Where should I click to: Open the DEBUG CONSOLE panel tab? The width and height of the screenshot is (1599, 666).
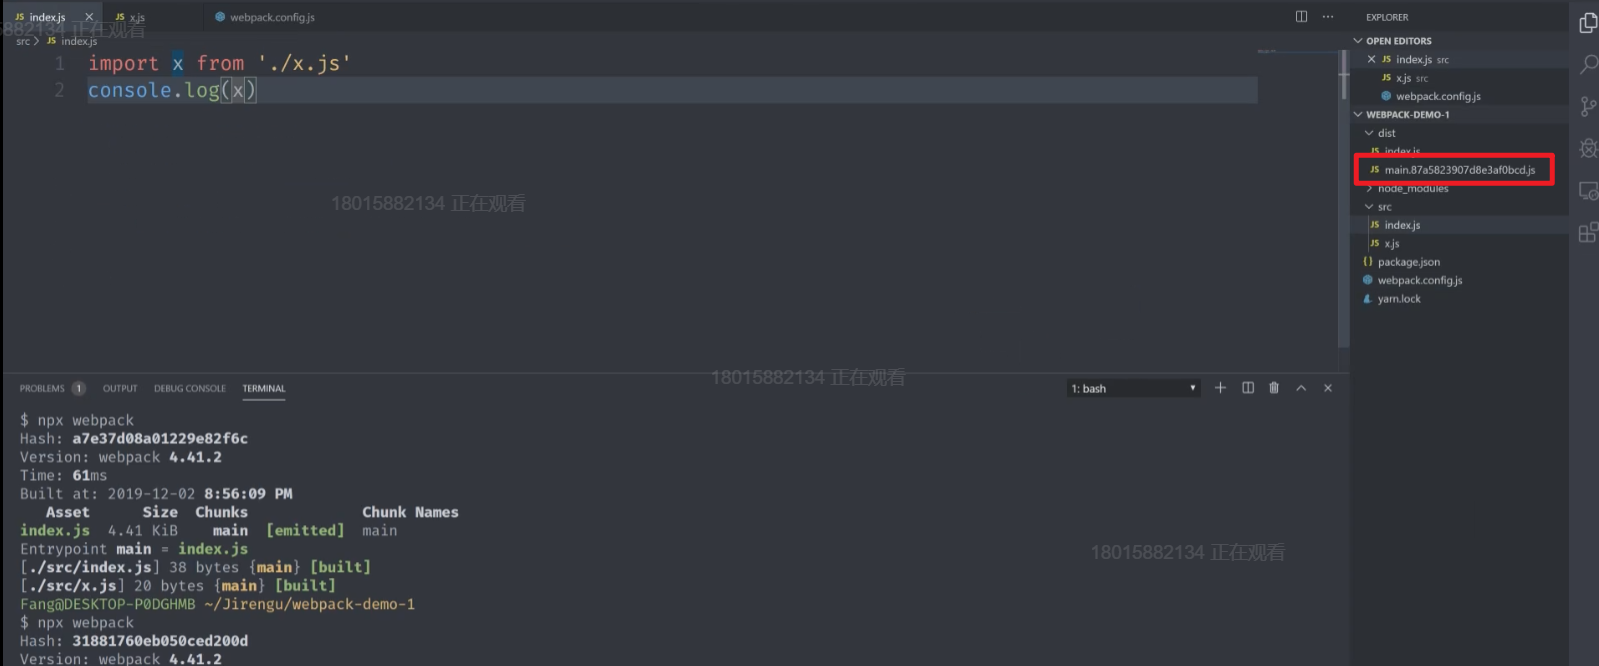[x=190, y=388]
